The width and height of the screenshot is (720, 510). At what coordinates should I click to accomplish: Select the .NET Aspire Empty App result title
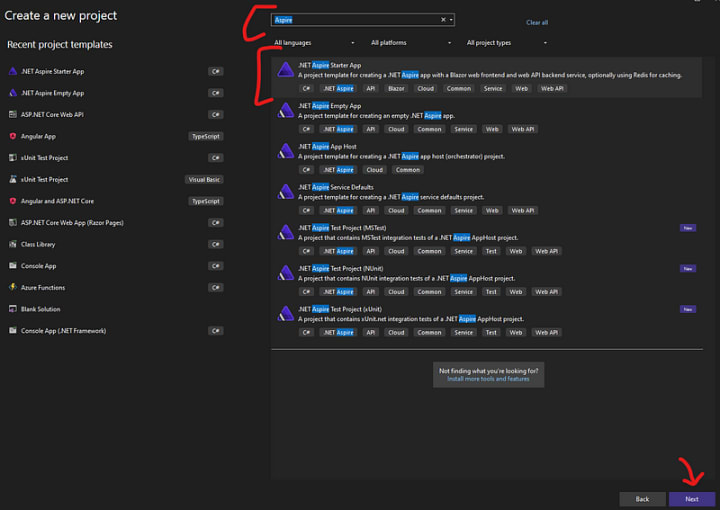tap(330, 106)
